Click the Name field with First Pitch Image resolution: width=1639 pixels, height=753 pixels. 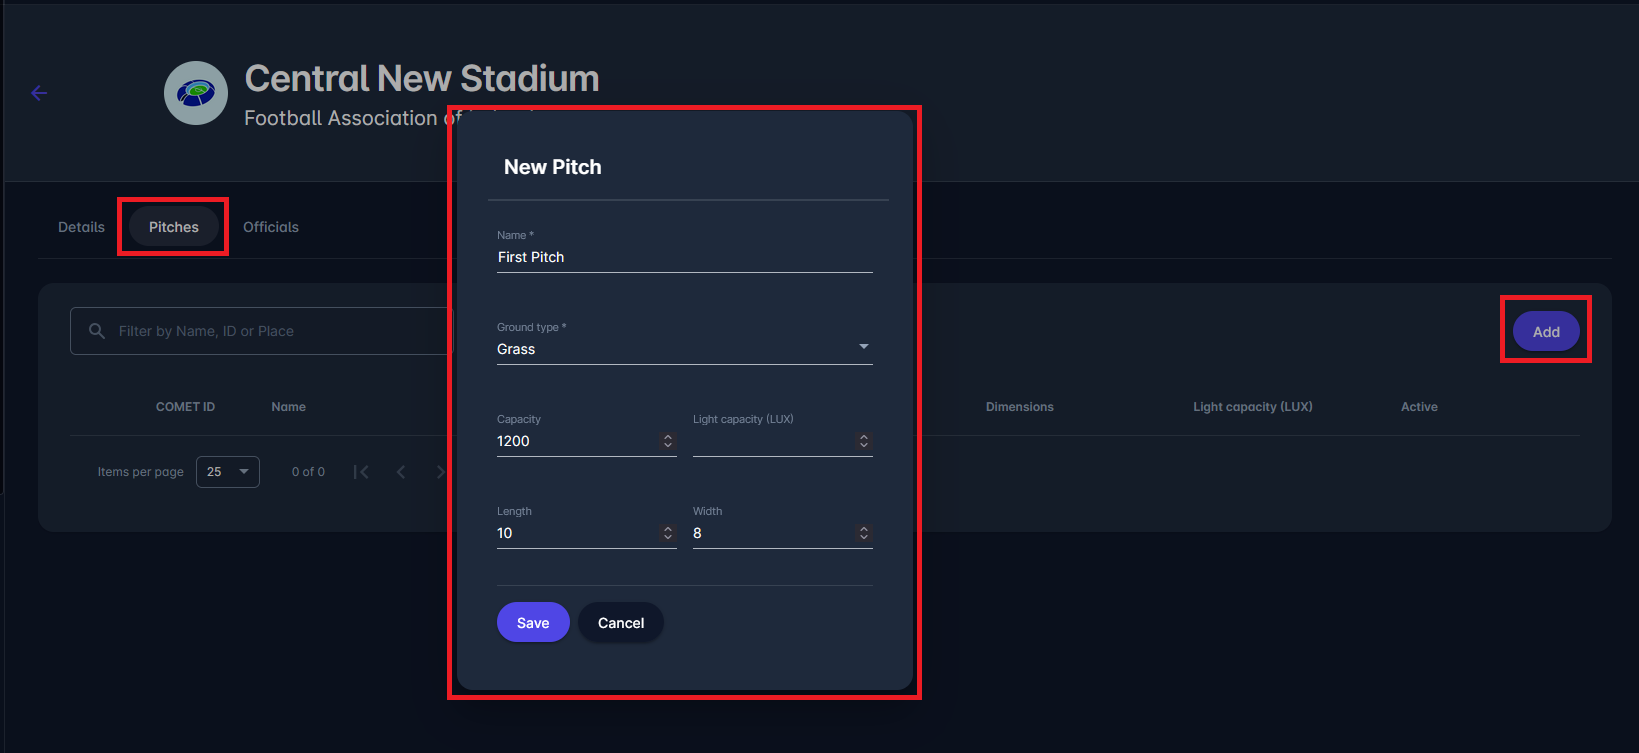coord(684,257)
